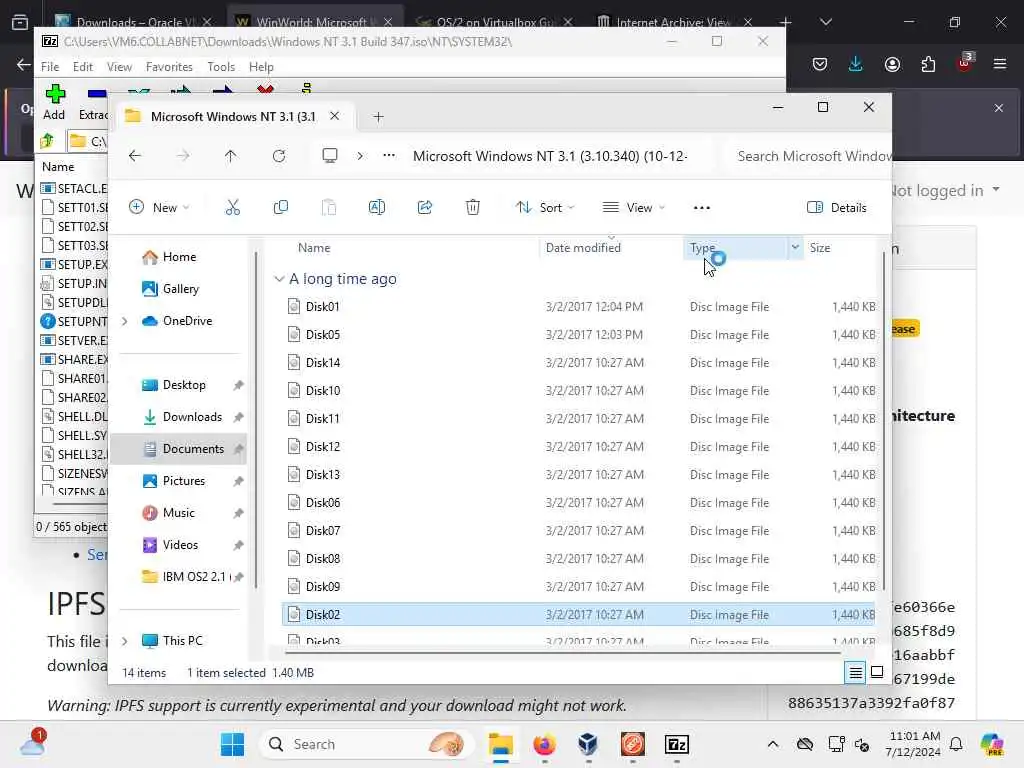Open File menu in 7-Zip window
Viewport: 1024px width, 768px height.
coord(50,67)
